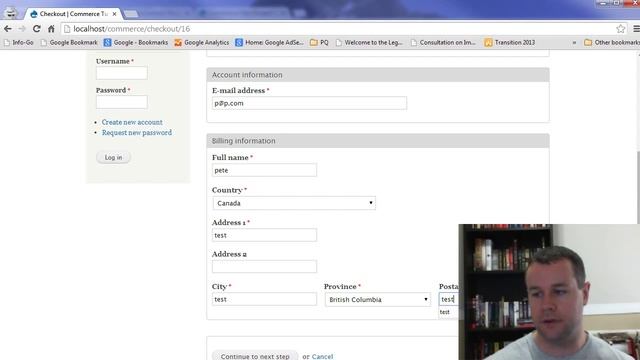Edit the E-mail address field
This screenshot has width=640, height=360.
pyautogui.click(x=309, y=103)
